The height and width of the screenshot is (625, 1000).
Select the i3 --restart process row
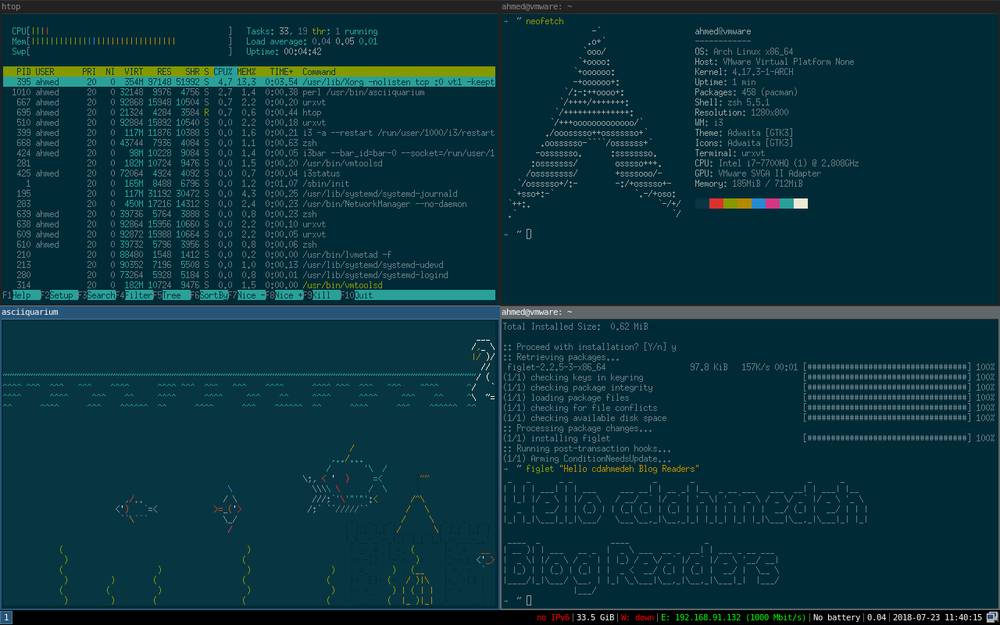pos(249,133)
